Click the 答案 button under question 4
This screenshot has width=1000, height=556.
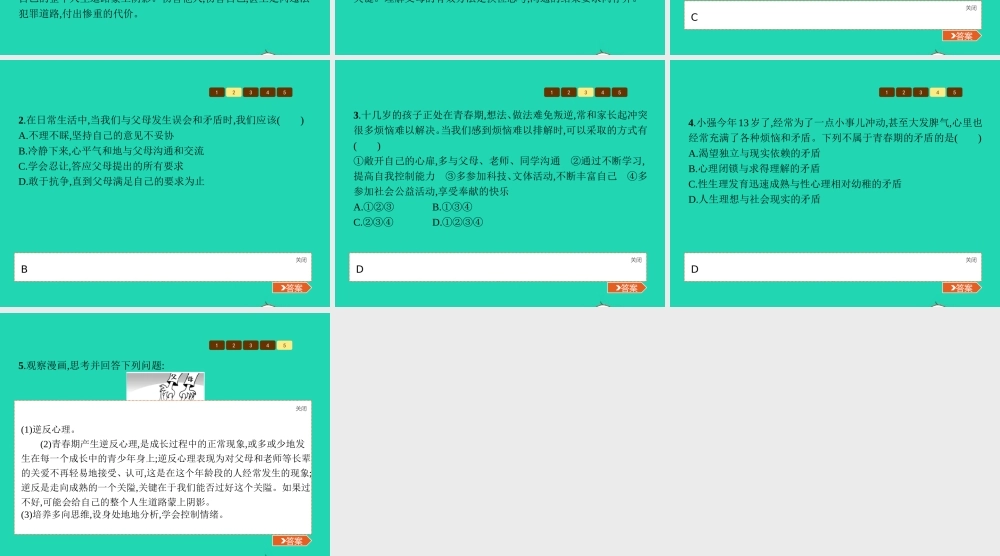tap(962, 288)
